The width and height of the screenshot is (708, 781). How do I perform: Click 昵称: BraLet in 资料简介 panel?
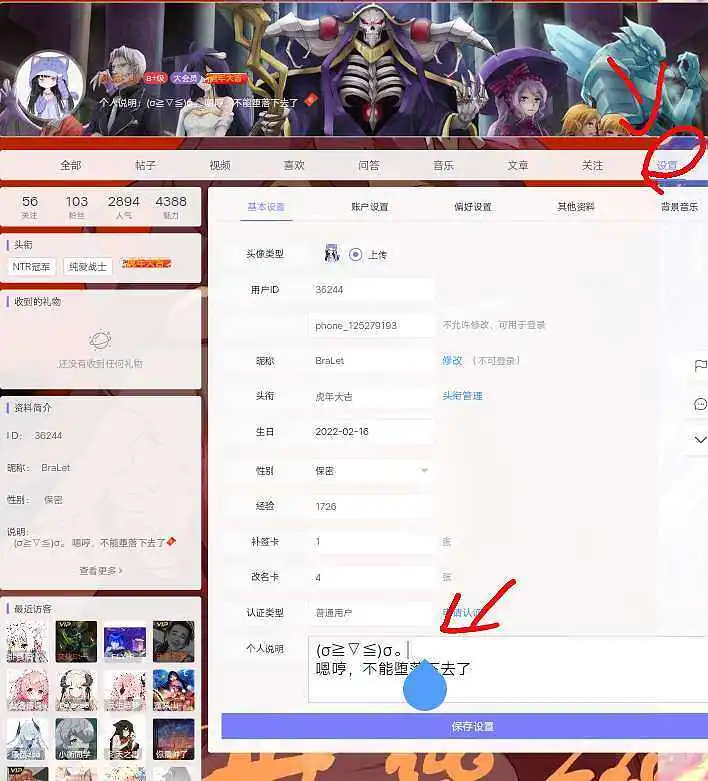38,468
